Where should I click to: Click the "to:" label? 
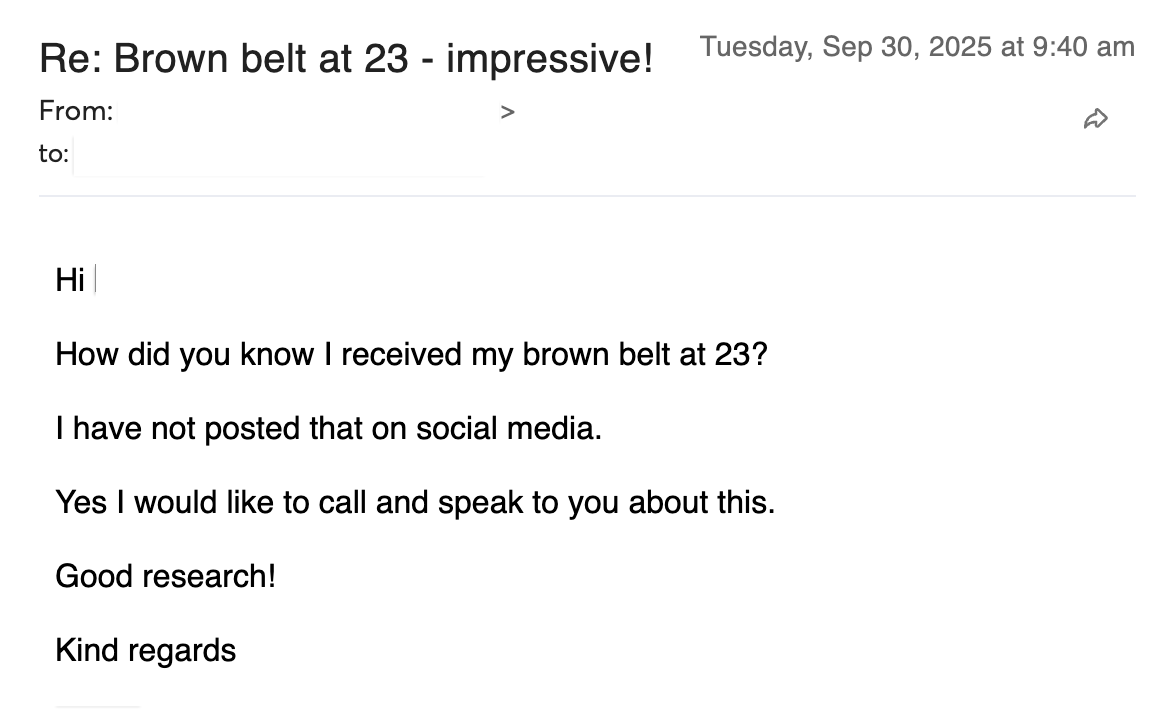54,154
